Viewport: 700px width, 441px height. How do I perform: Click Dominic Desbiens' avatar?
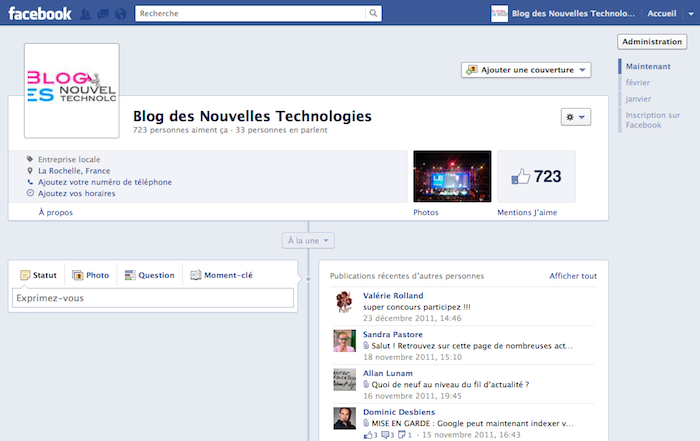(344, 418)
